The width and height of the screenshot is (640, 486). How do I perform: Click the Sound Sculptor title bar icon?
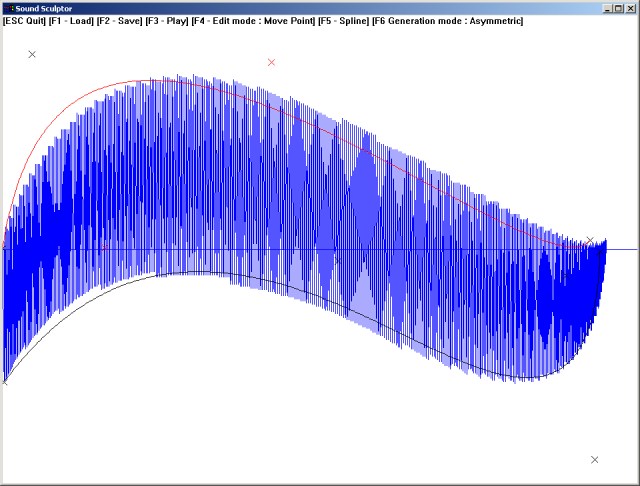[x=9, y=8]
